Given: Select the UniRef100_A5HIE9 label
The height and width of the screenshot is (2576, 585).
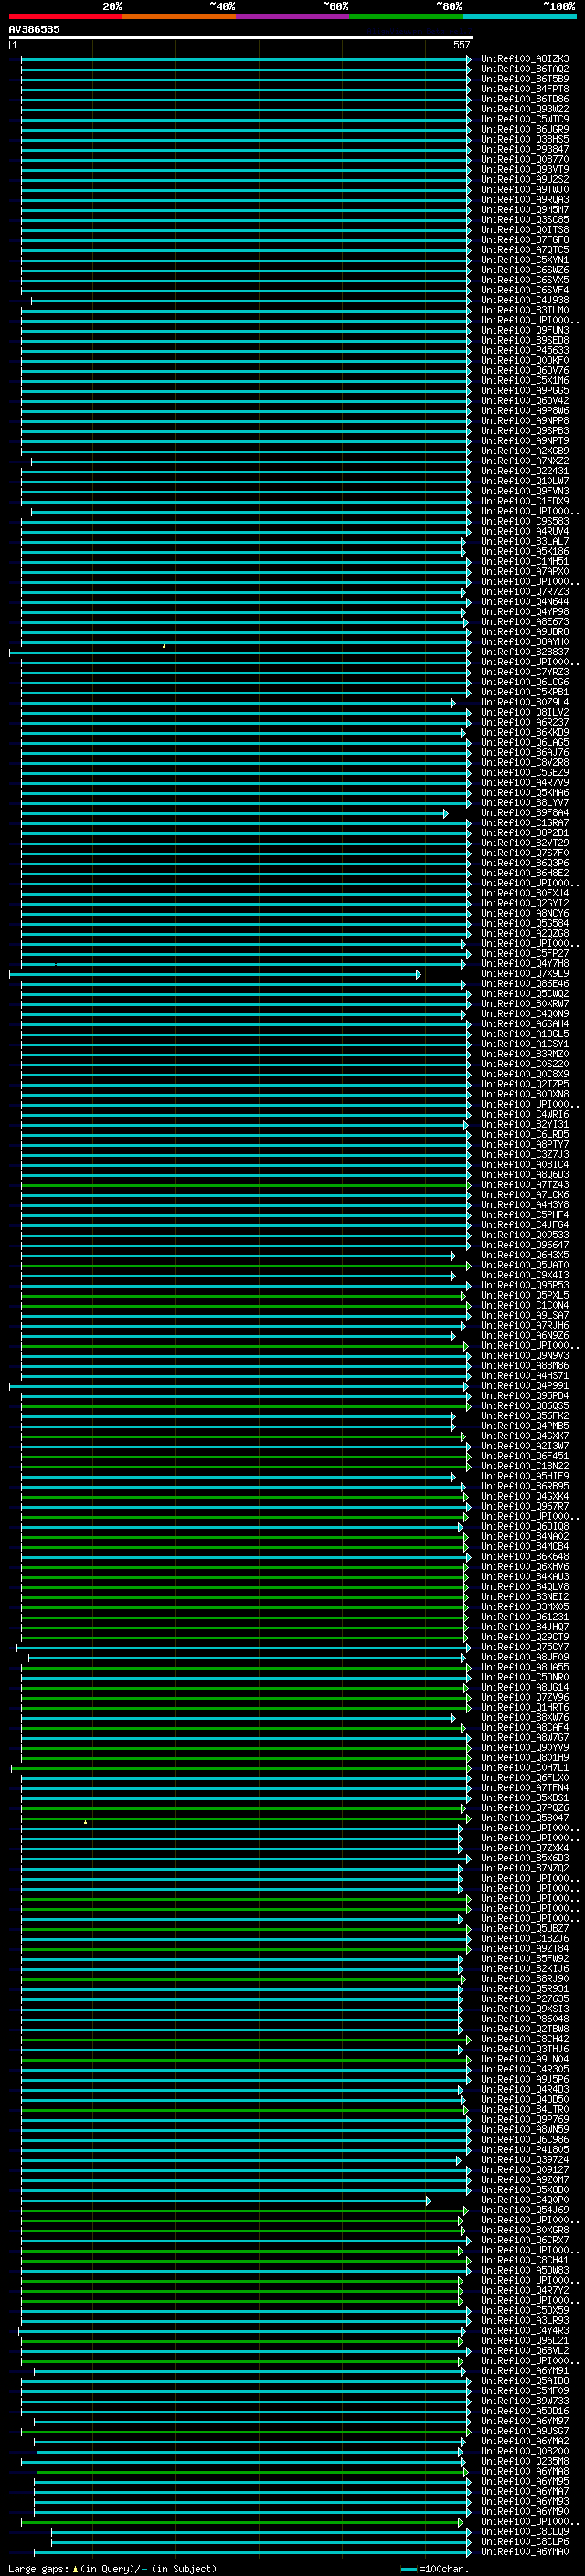Looking at the screenshot, I should (x=525, y=1476).
